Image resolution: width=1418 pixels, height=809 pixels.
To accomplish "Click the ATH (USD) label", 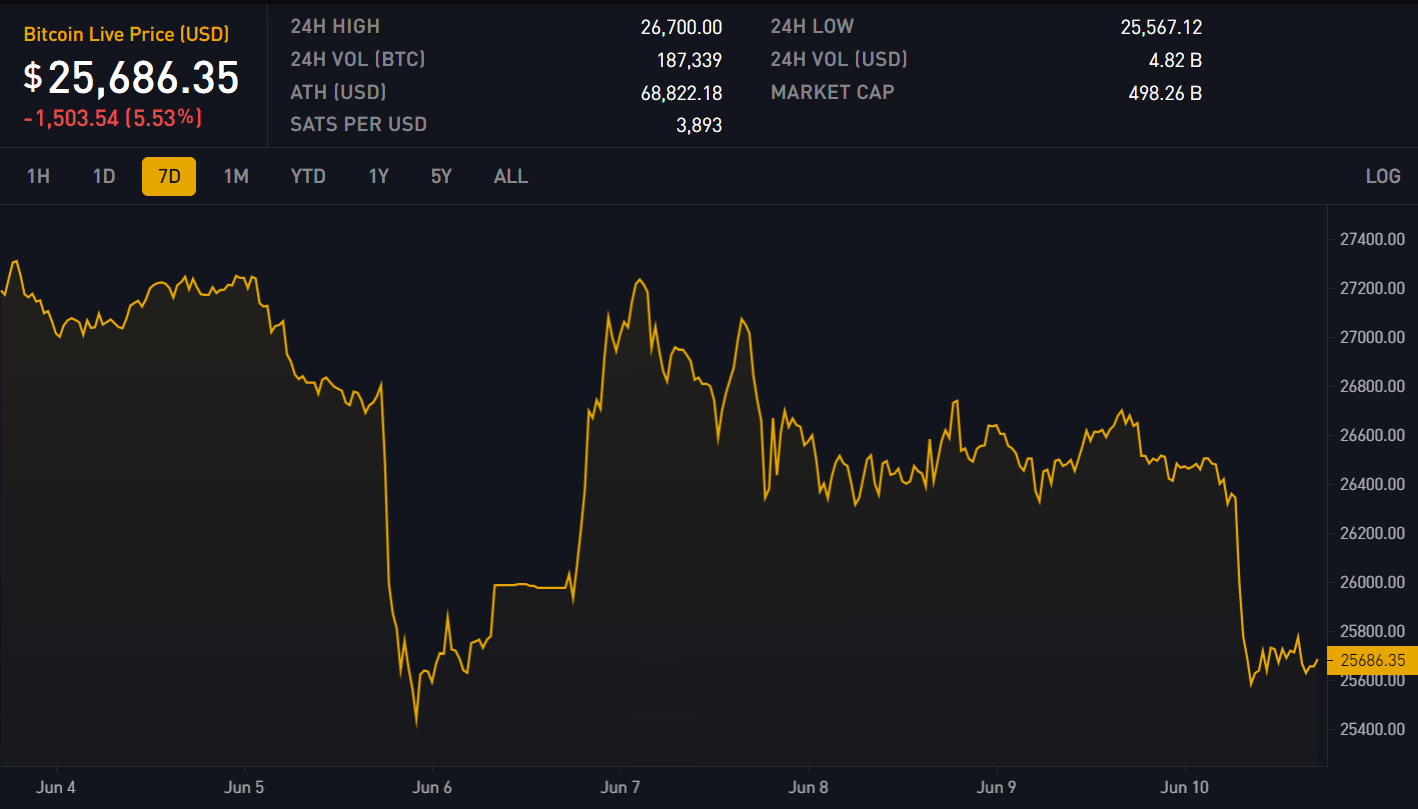I will pyautogui.click(x=338, y=92).
